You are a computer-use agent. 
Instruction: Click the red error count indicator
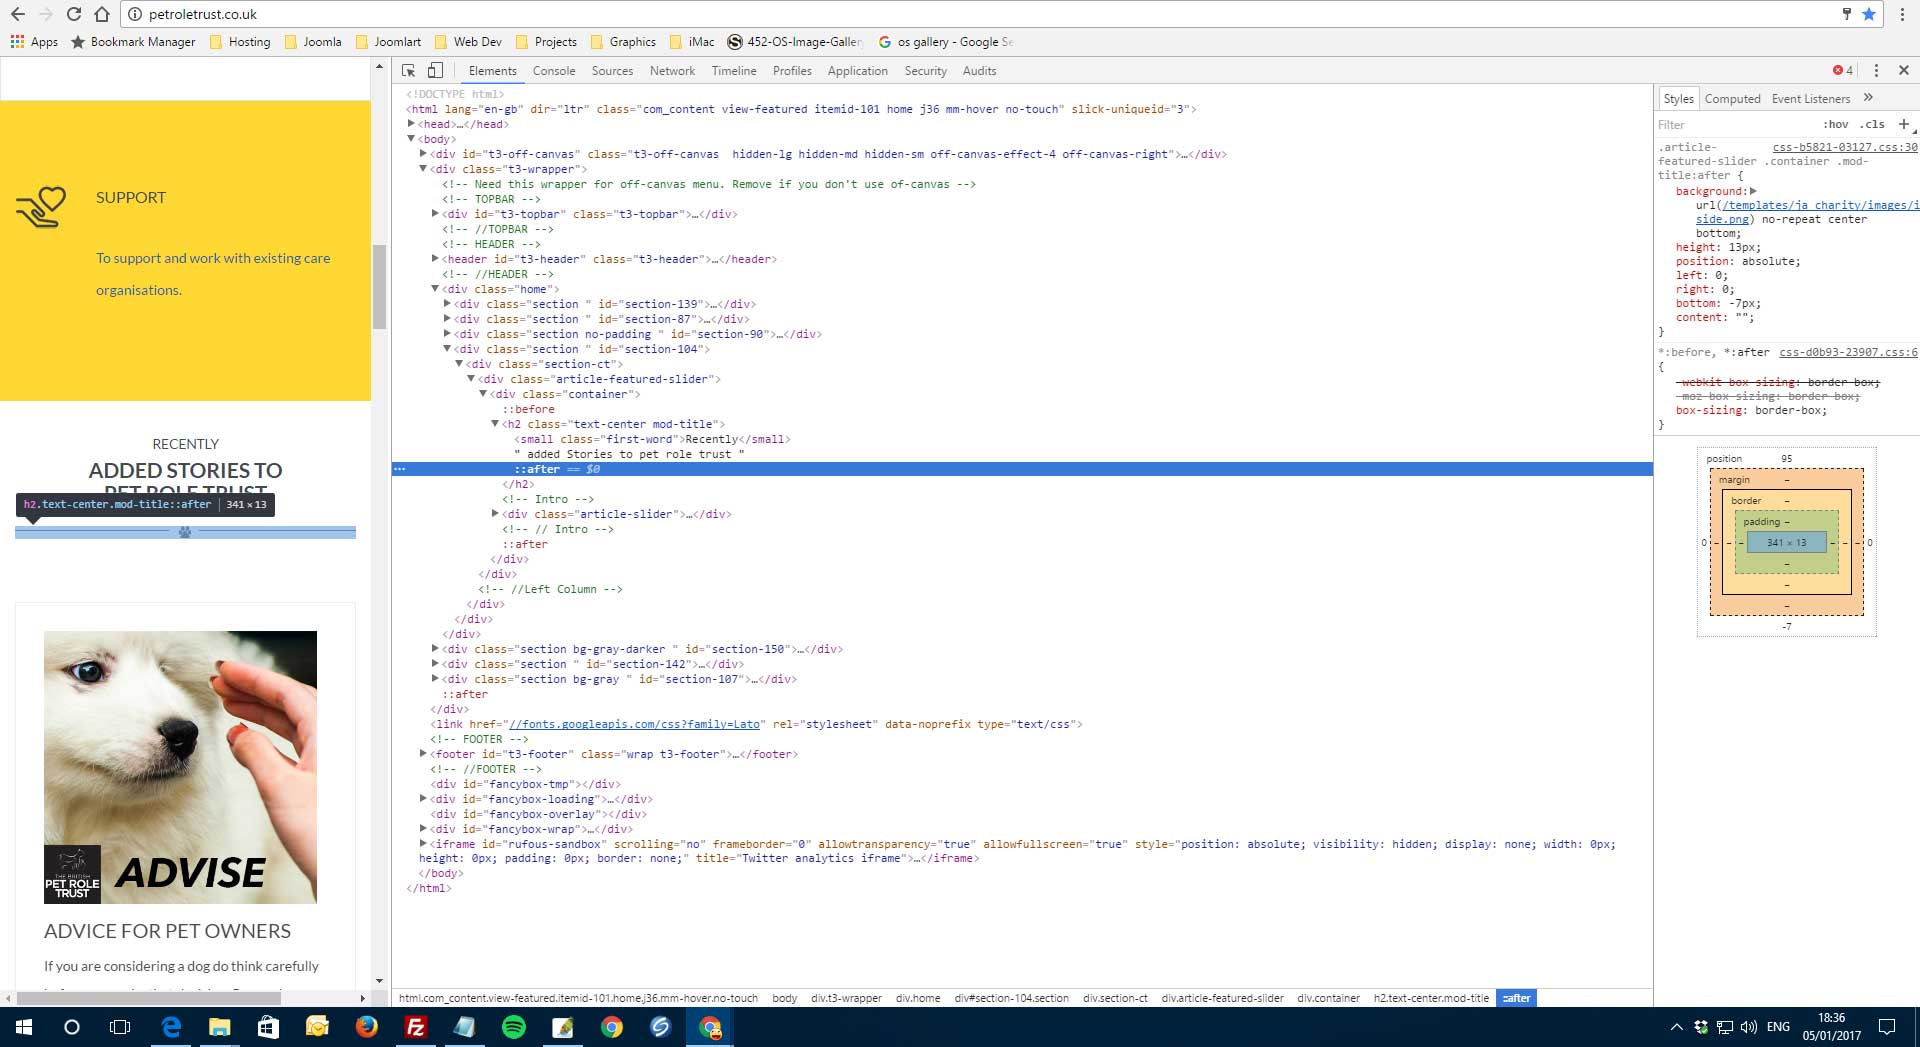[x=1842, y=70]
